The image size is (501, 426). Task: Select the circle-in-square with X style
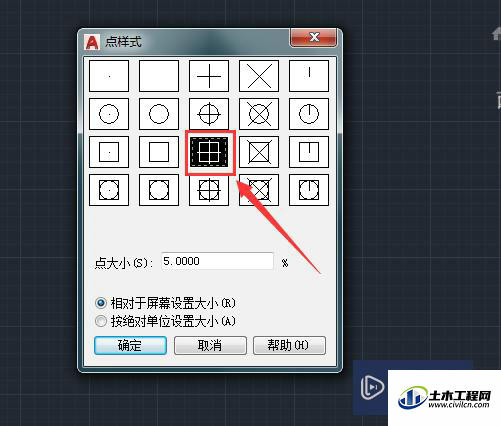[x=259, y=190]
